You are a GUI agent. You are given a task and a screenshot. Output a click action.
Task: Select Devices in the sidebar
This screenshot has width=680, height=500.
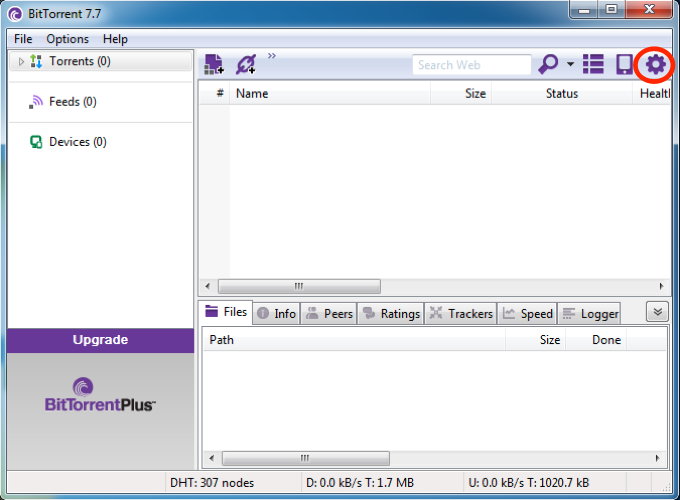pos(77,142)
